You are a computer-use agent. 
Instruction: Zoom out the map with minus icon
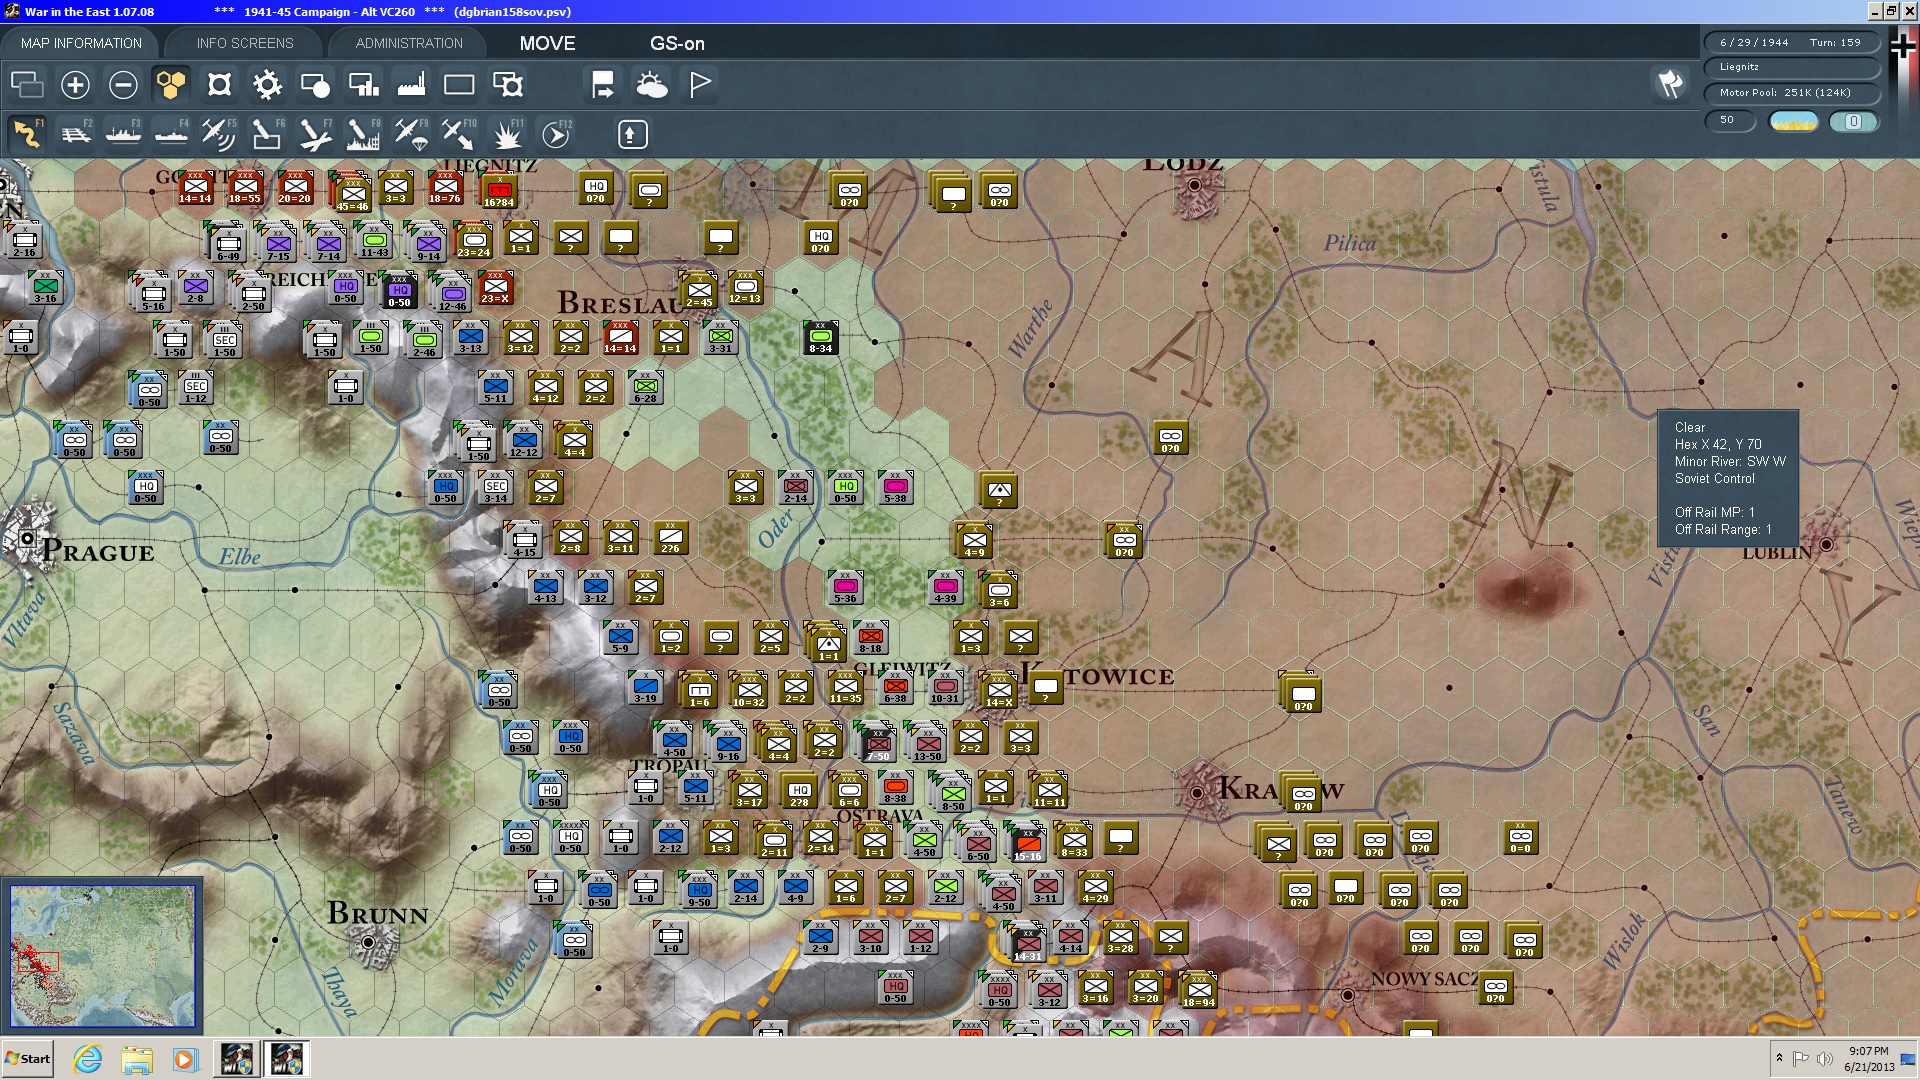coord(123,85)
